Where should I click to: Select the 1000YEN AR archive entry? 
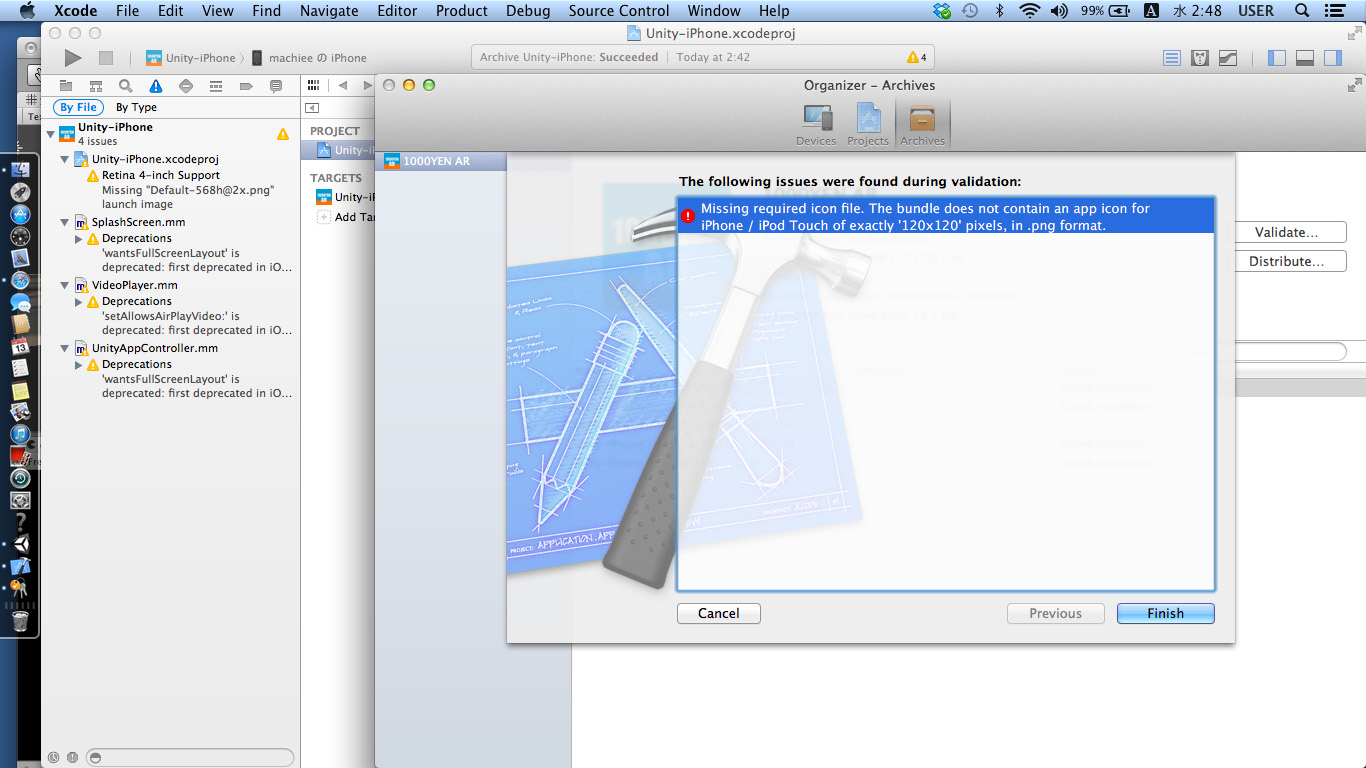[x=441, y=161]
